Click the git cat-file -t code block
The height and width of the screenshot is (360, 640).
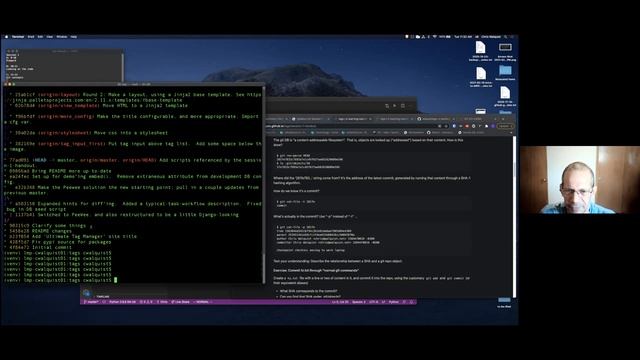(372, 204)
